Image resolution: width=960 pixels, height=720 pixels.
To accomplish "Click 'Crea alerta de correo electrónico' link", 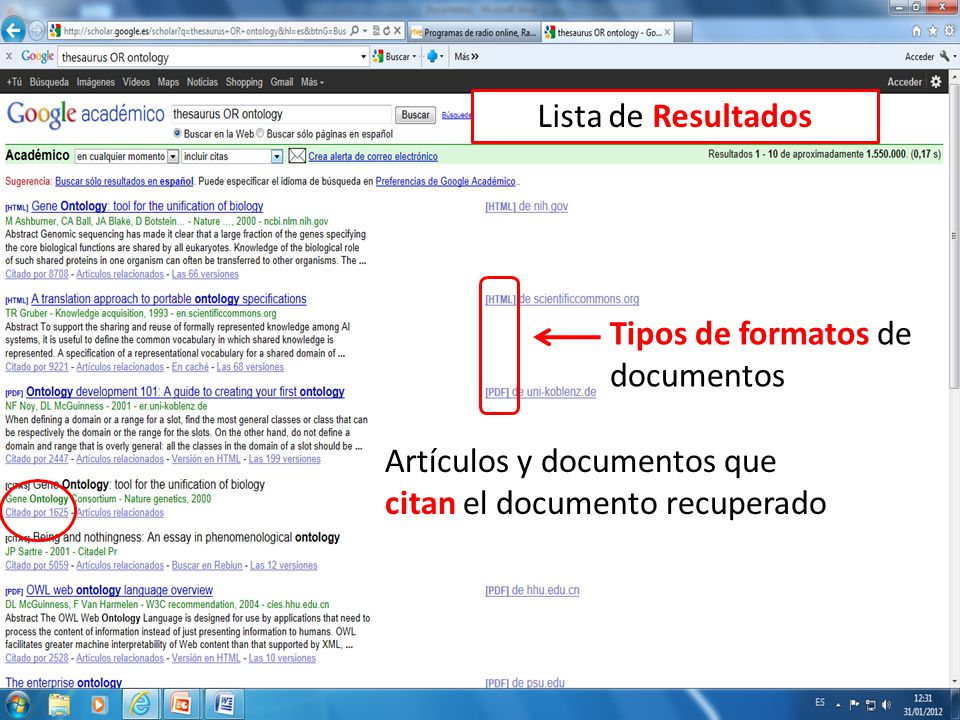I will (x=373, y=156).
